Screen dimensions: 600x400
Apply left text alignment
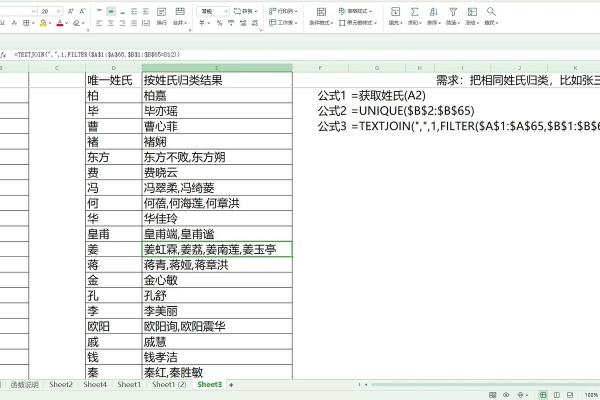coord(99,23)
